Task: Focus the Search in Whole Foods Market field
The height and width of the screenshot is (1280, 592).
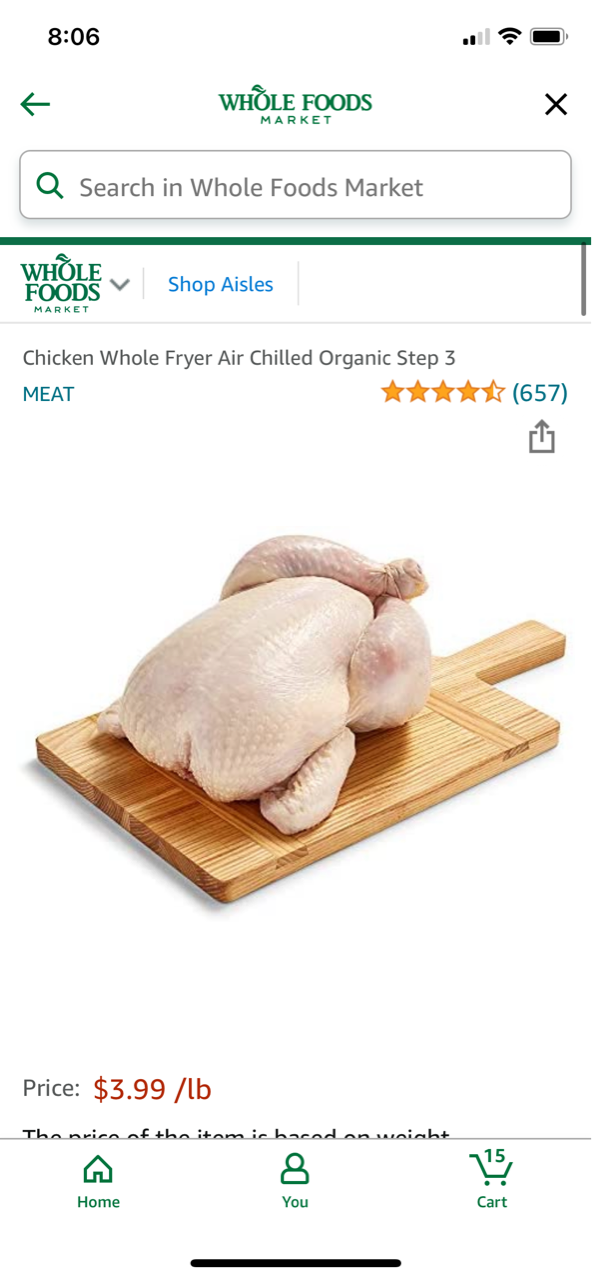Action: 296,185
